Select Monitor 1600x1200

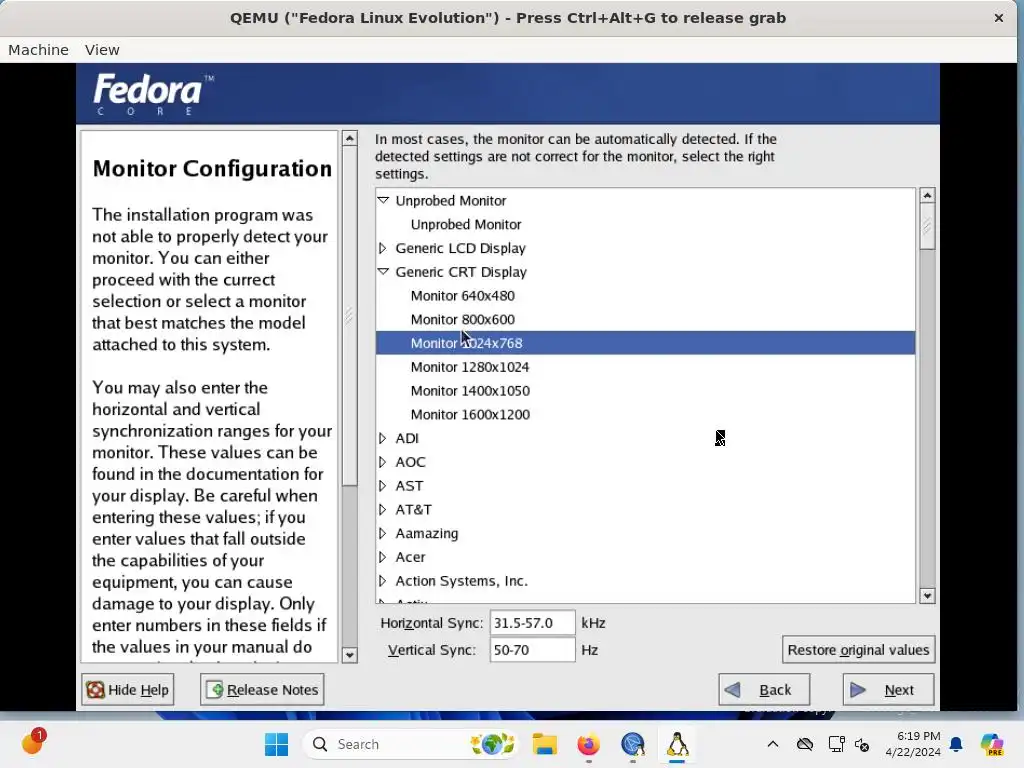(x=470, y=415)
